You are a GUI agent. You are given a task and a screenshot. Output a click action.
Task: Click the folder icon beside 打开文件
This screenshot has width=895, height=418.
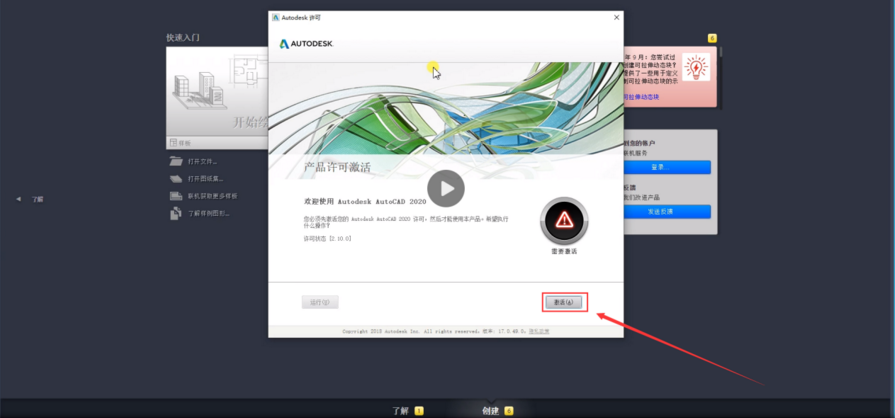tap(176, 161)
